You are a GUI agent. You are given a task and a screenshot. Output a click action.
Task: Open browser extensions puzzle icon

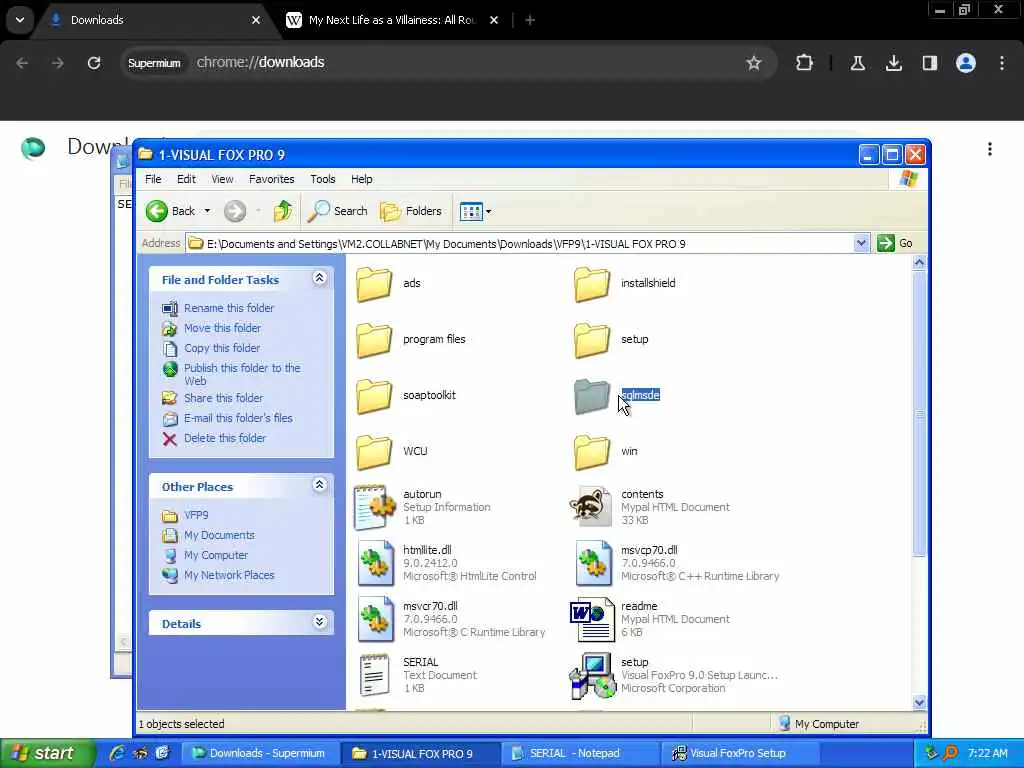pos(805,63)
